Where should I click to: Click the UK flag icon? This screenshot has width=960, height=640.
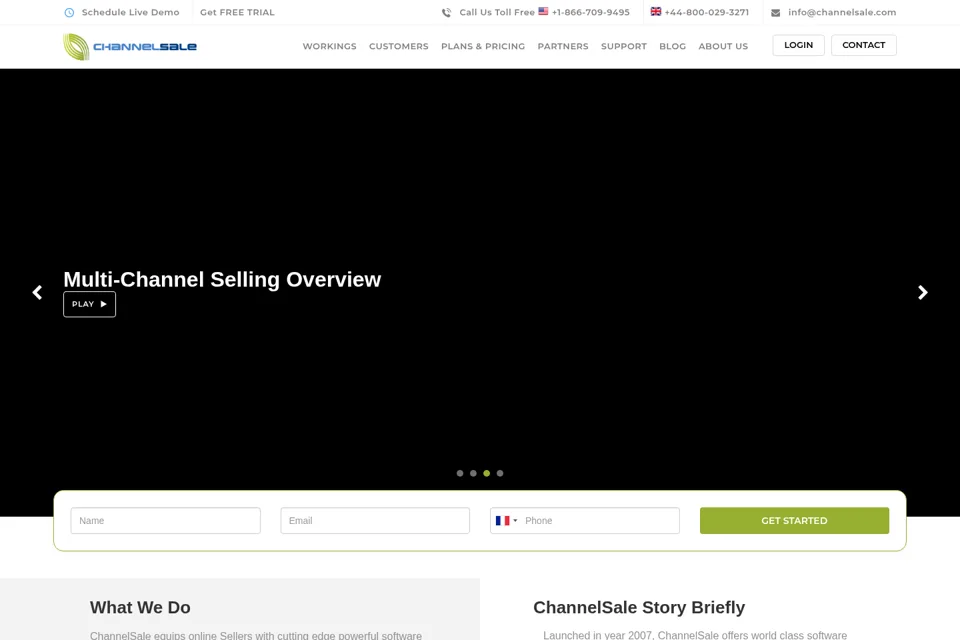(x=656, y=11)
